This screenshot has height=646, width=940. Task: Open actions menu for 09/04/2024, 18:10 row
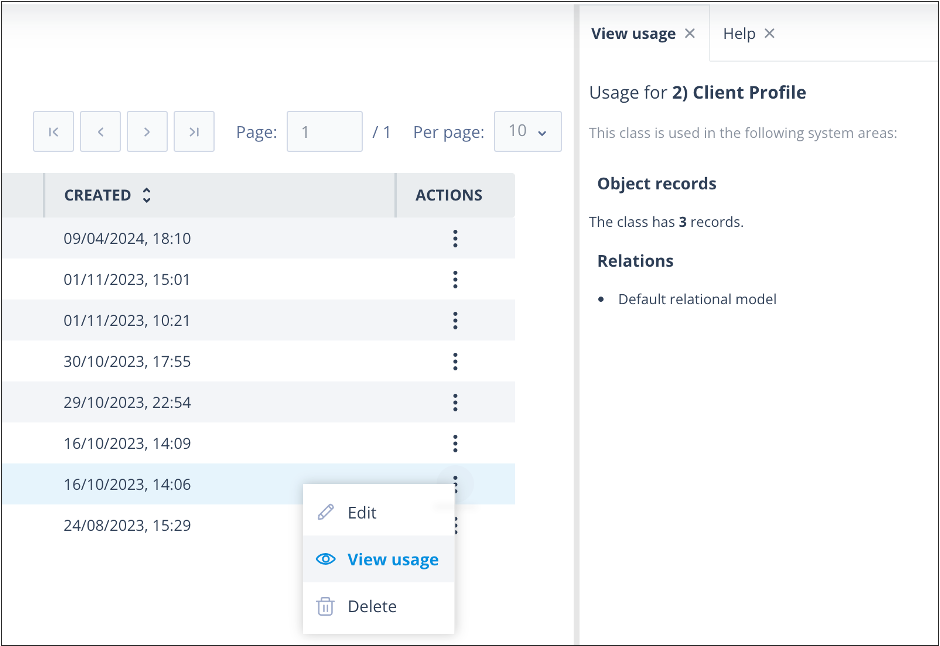pyautogui.click(x=455, y=239)
